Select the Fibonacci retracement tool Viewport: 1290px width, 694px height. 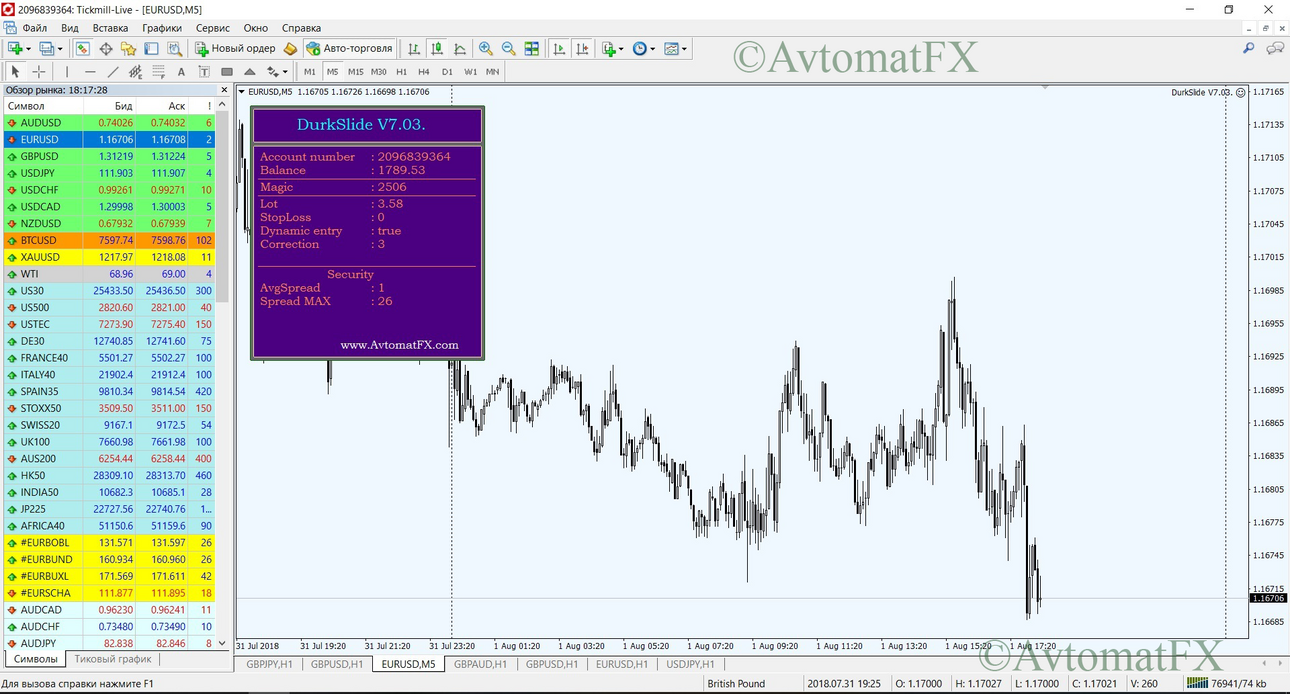(x=158, y=71)
